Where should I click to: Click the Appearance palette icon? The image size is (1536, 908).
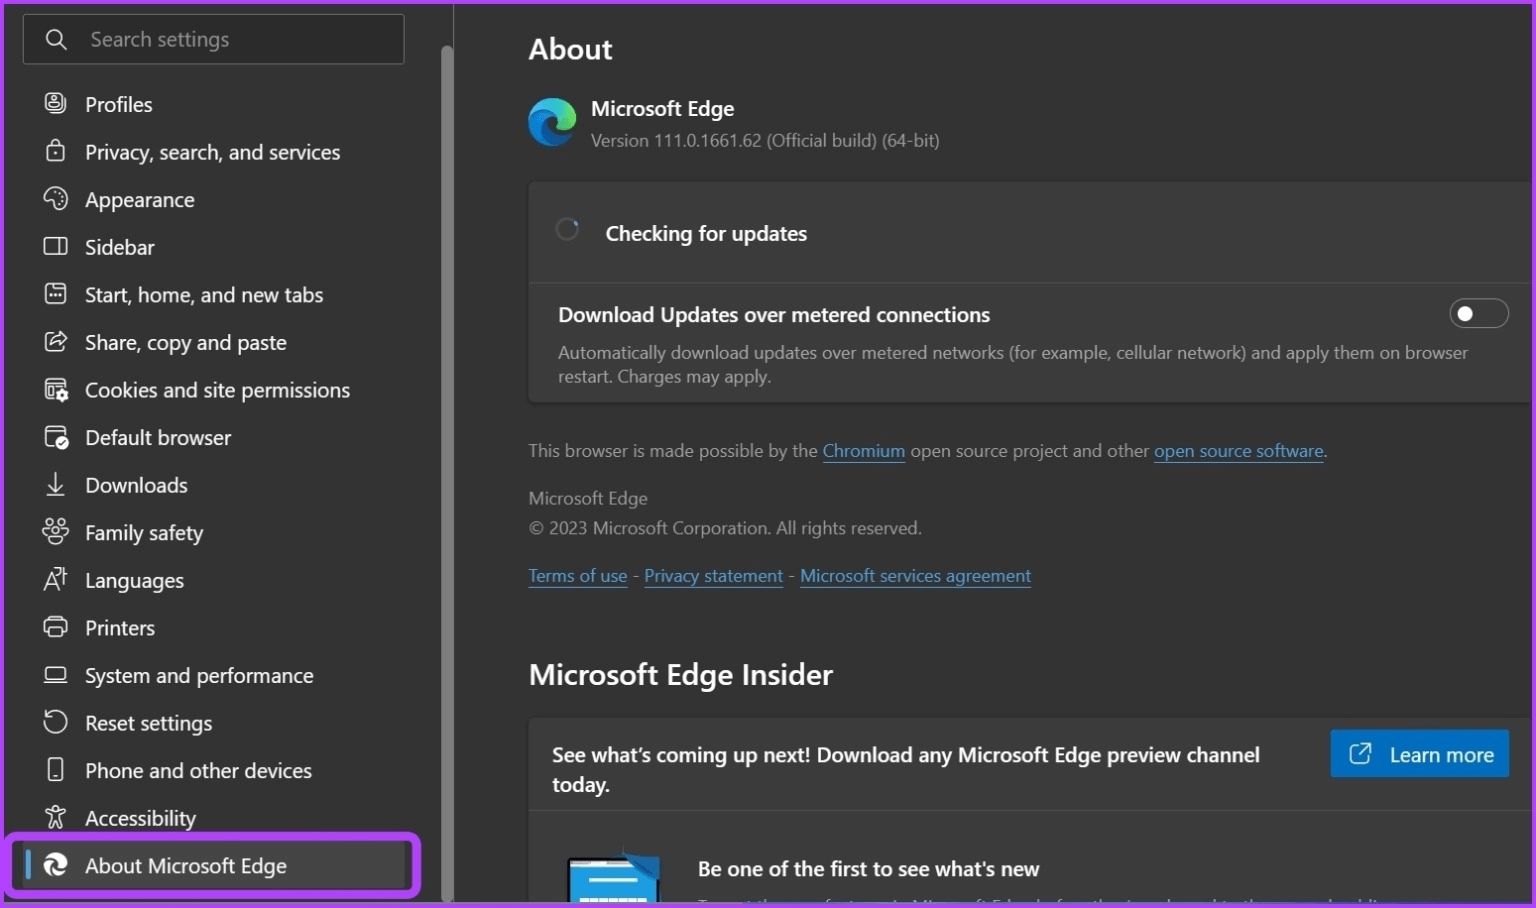point(55,199)
